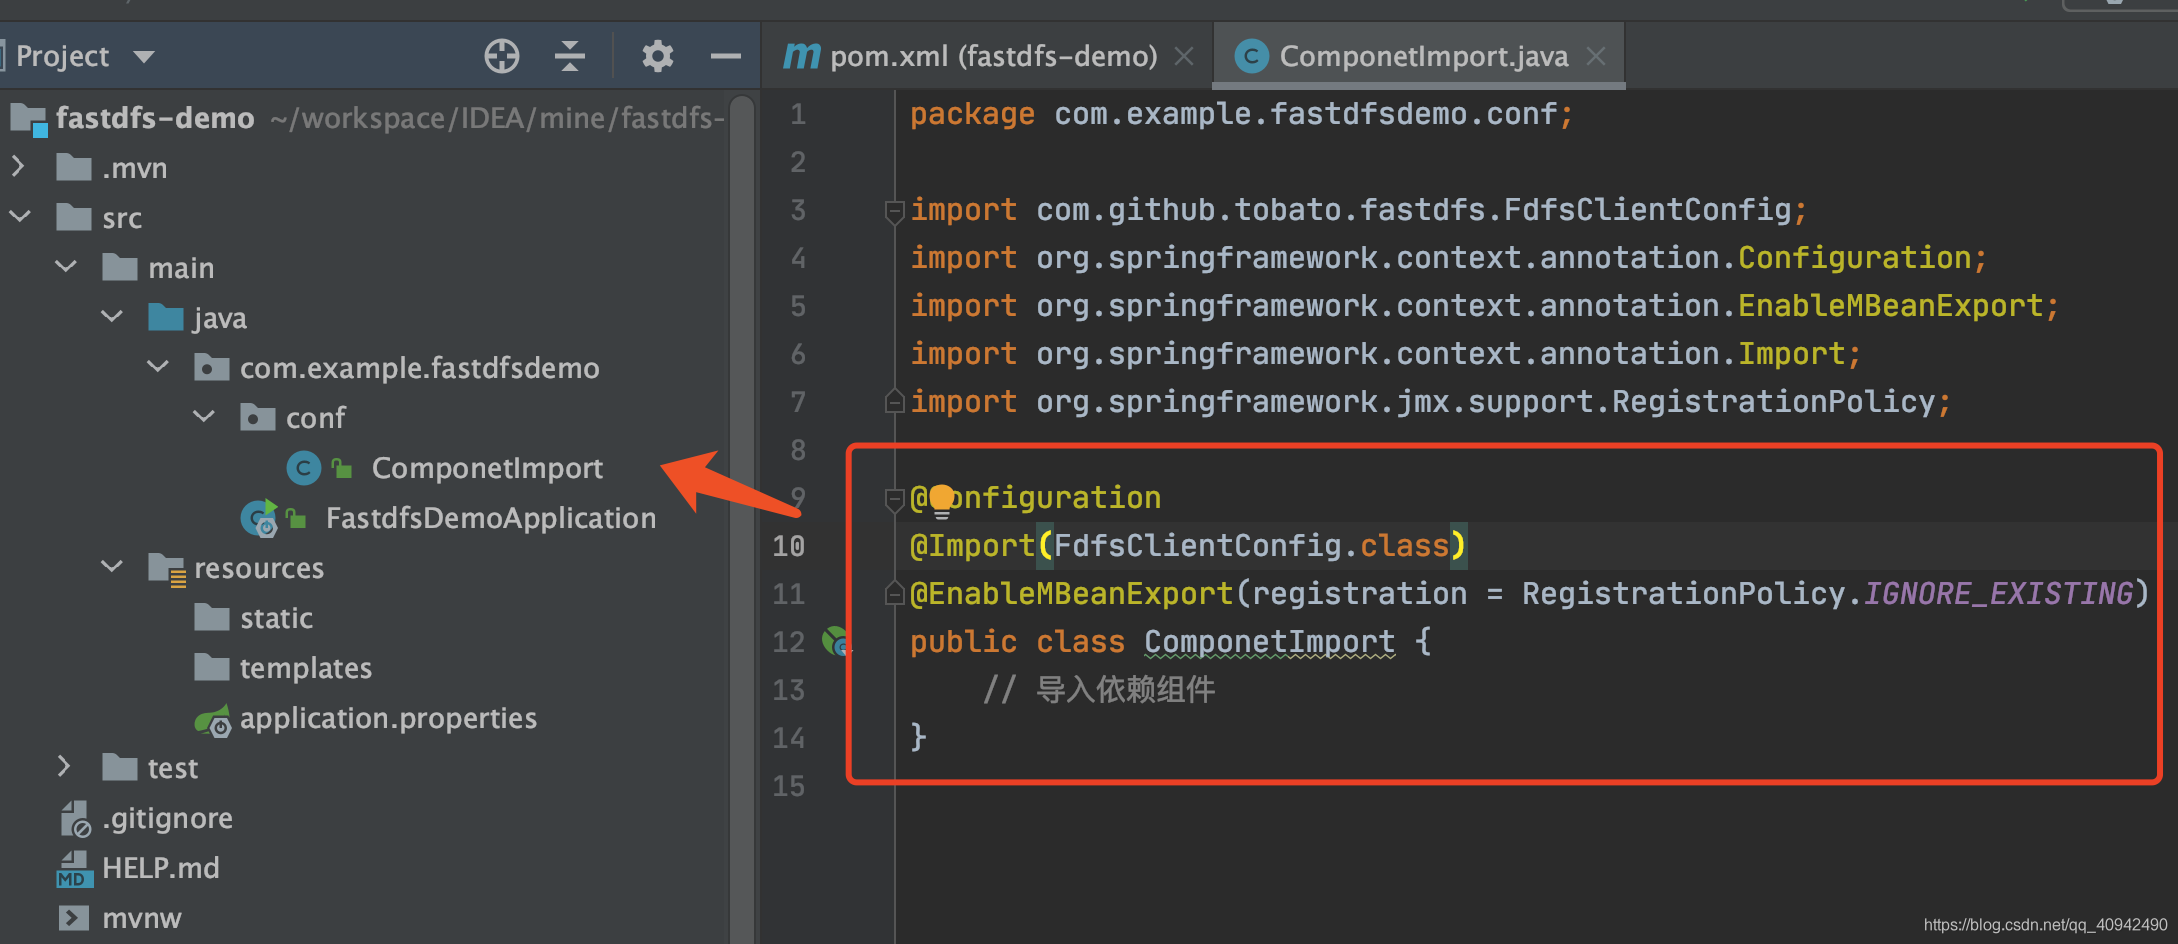The image size is (2178, 944).
Task: Click the FastdfsDemoApplication run-class icon
Action: click(259, 518)
